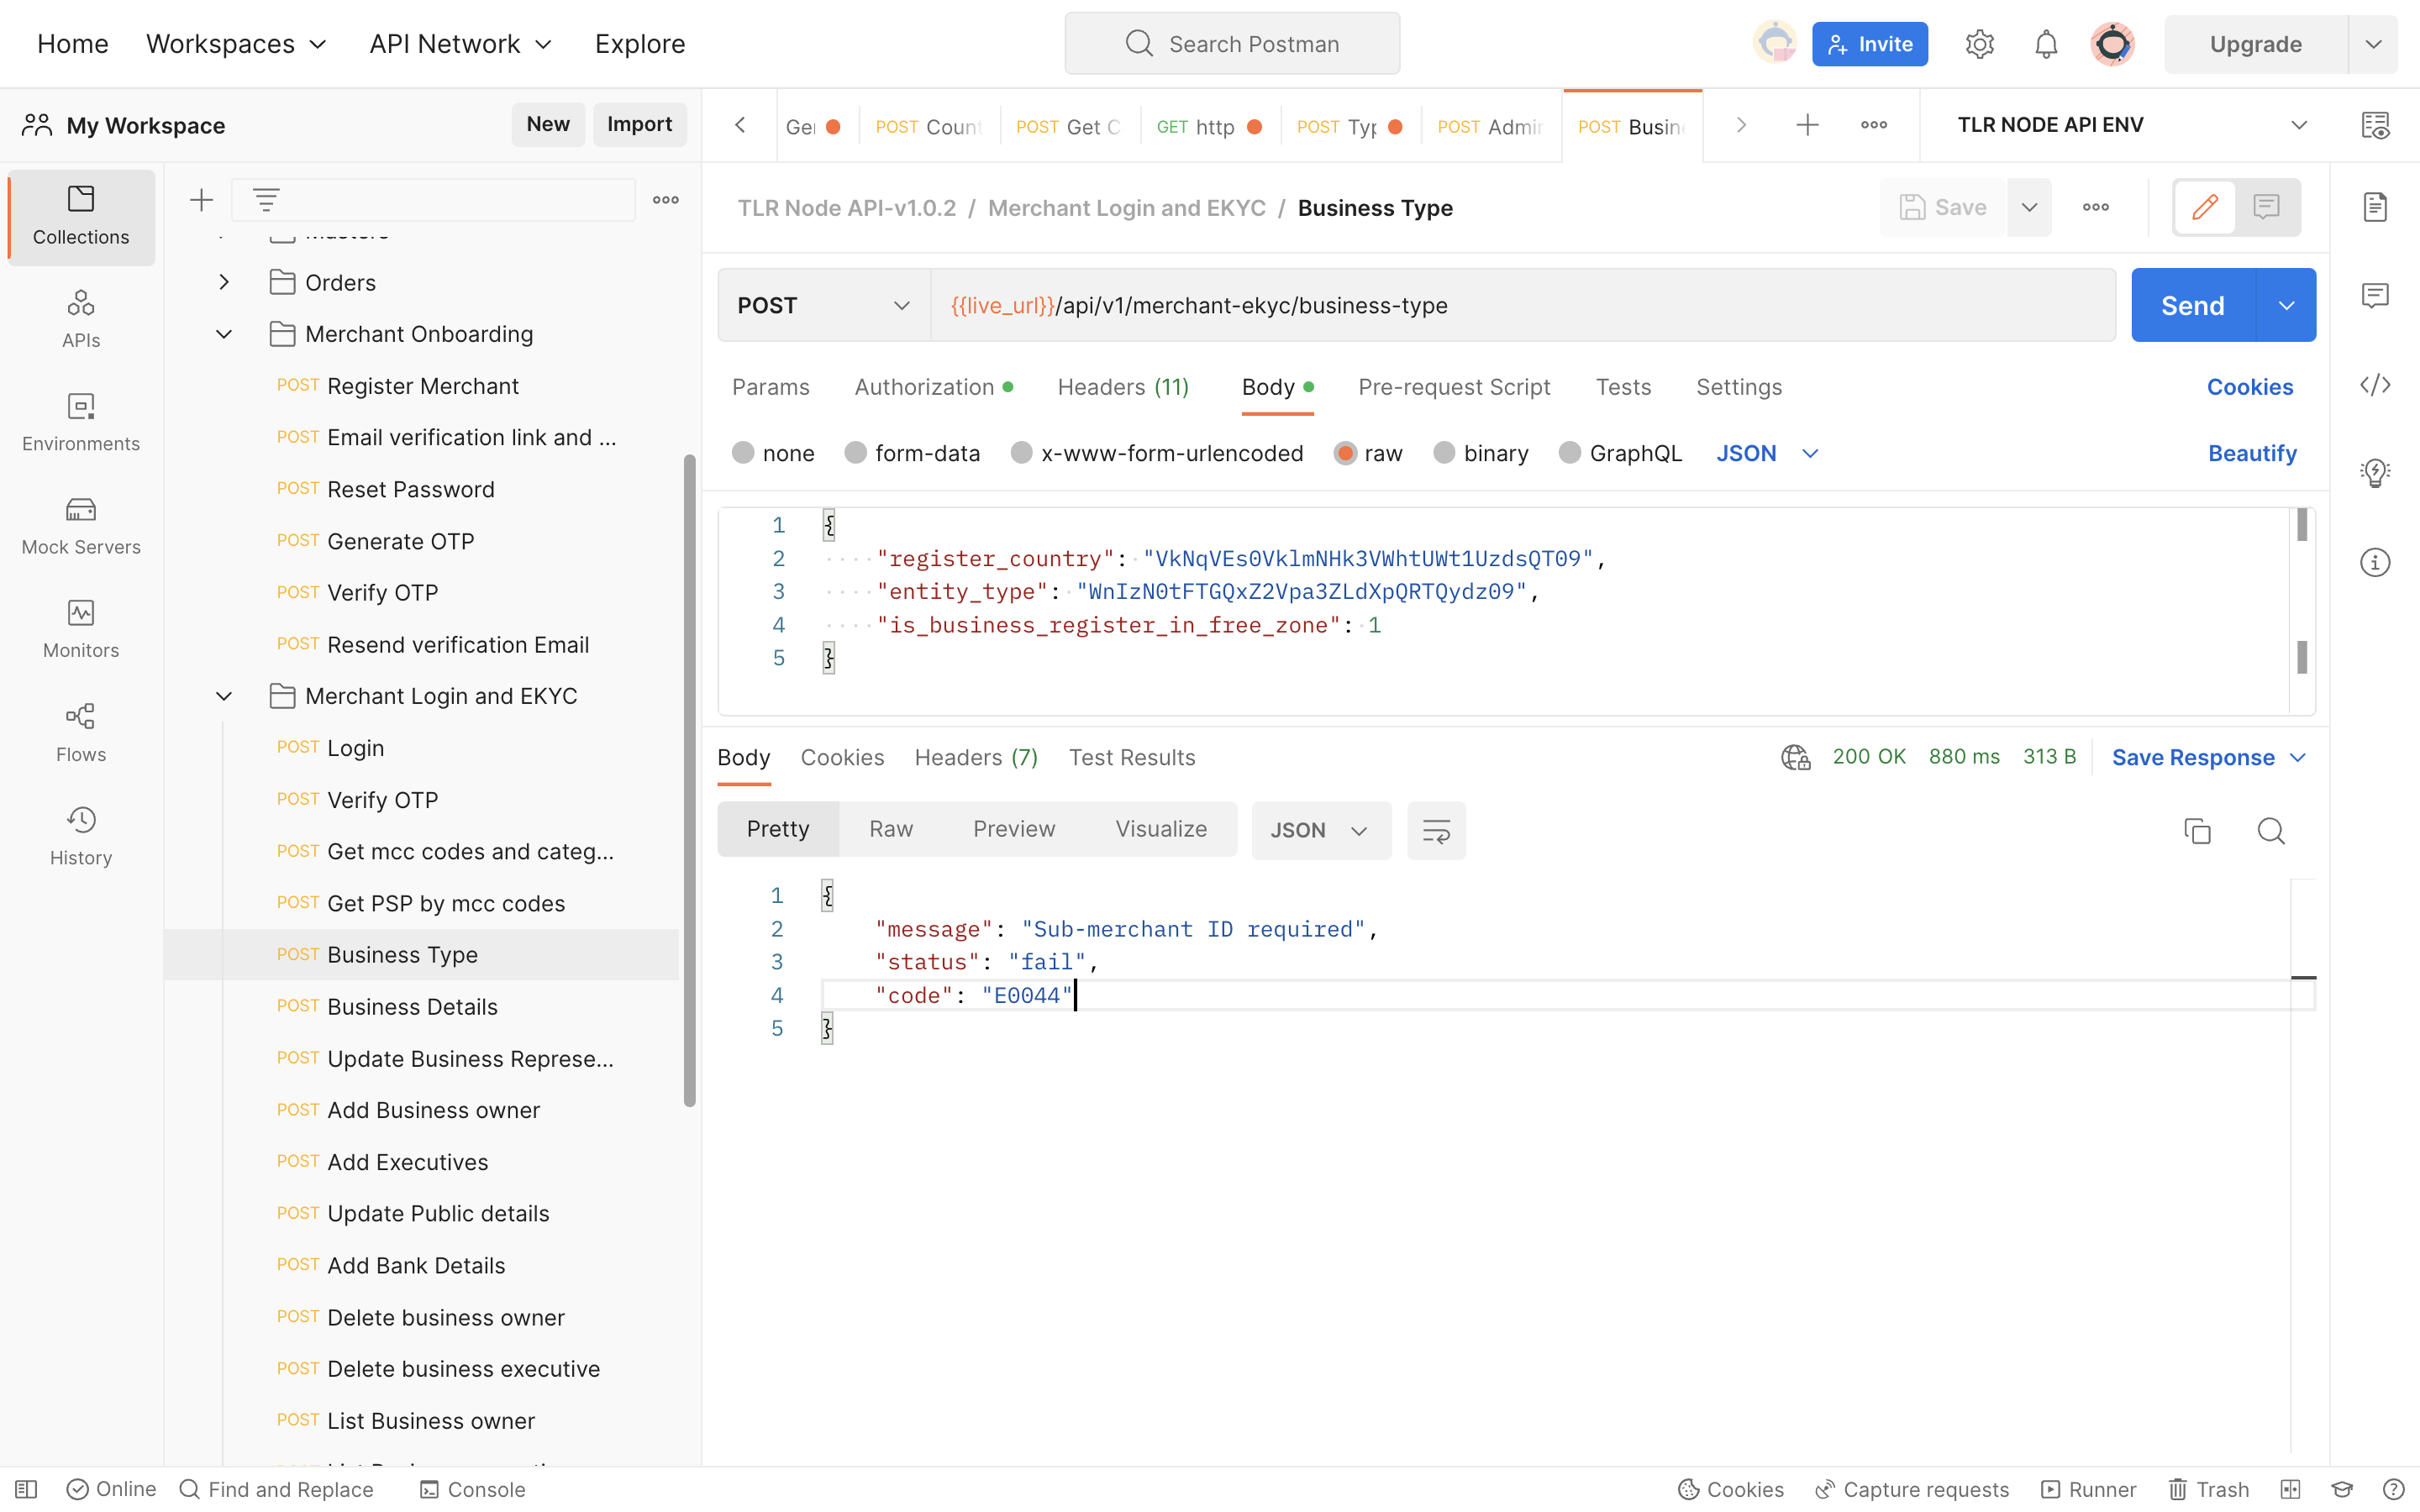
Task: Open a new request tab
Action: click(1807, 125)
